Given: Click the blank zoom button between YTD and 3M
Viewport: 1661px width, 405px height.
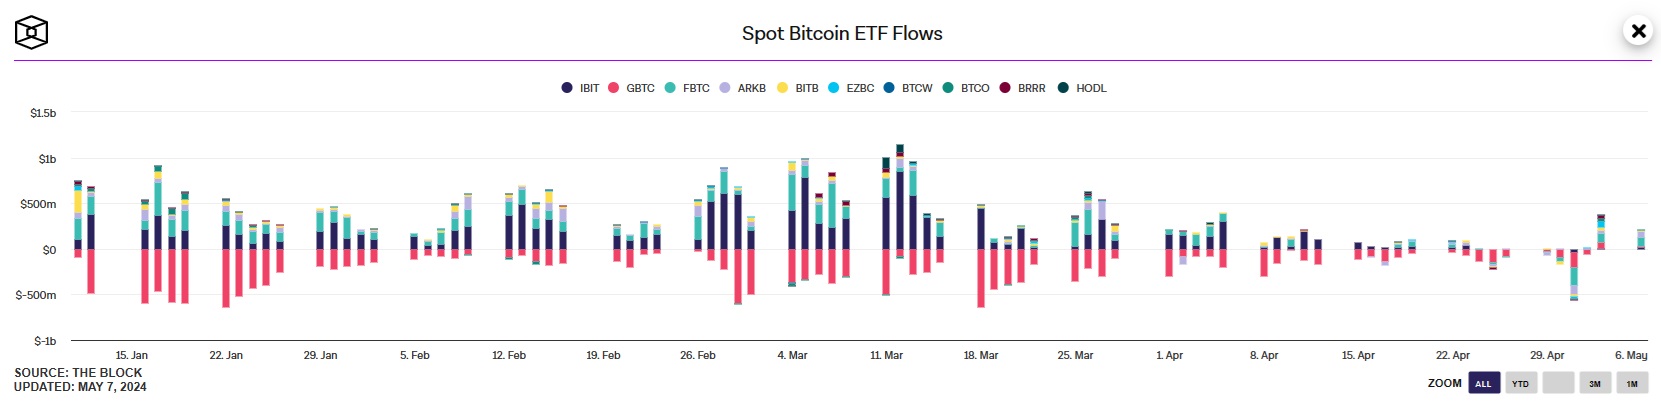Looking at the screenshot, I should coord(1558,383).
